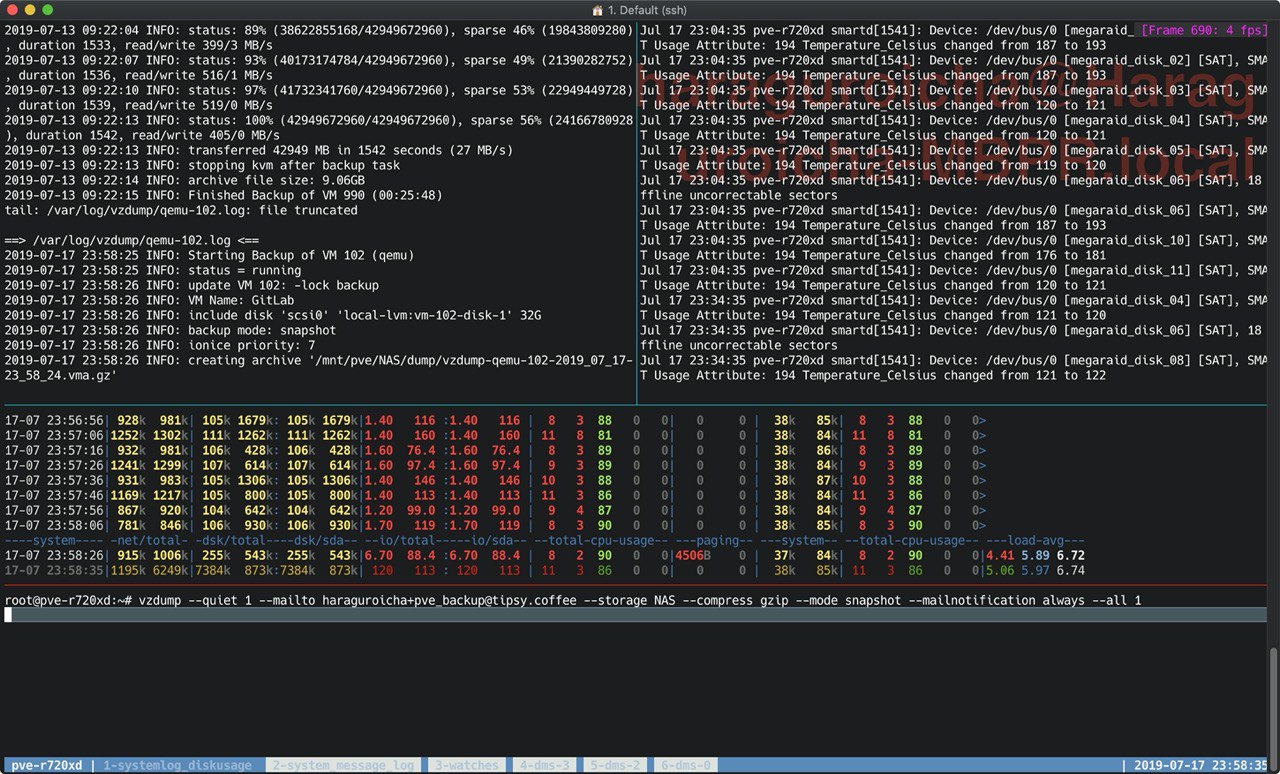Click the home icon in the window title

[598, 10]
